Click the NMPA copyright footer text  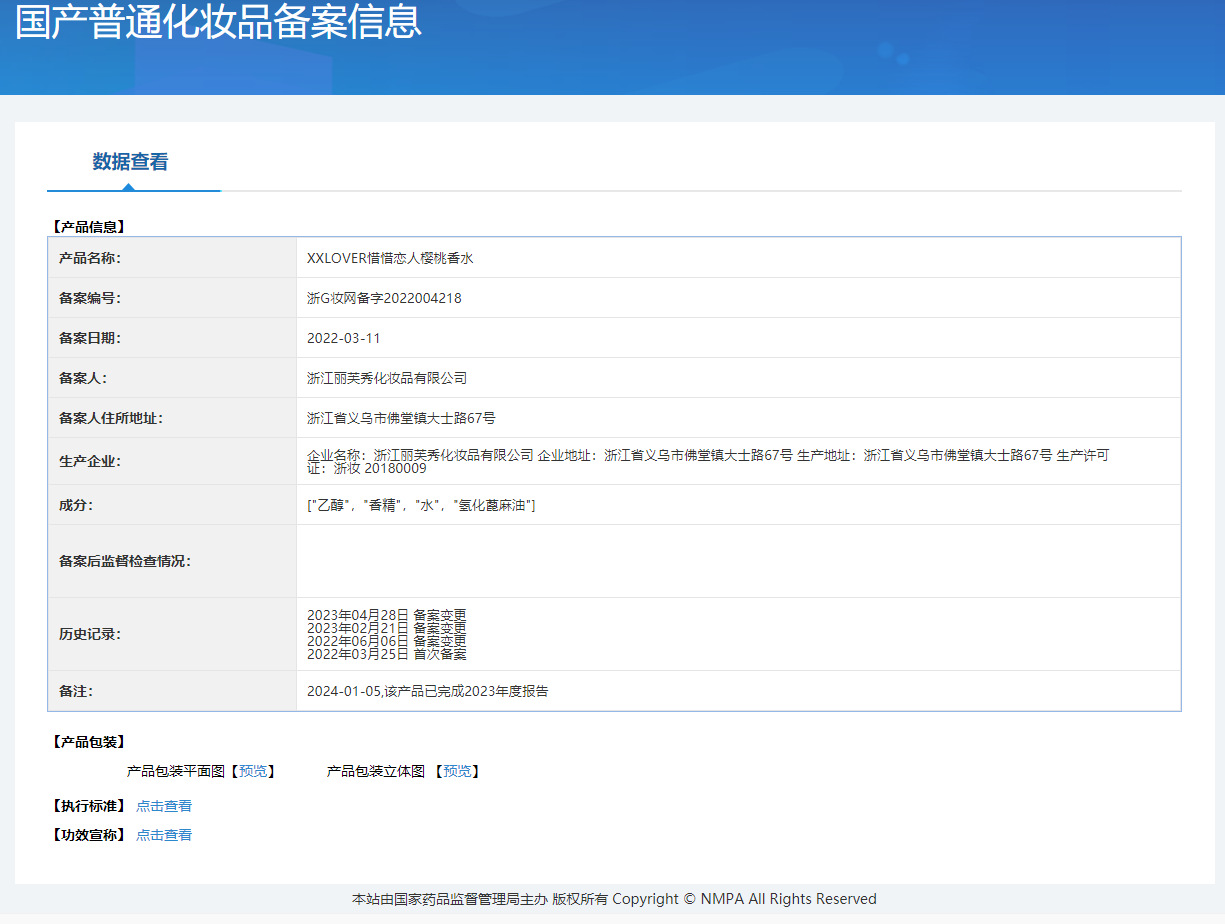614,899
